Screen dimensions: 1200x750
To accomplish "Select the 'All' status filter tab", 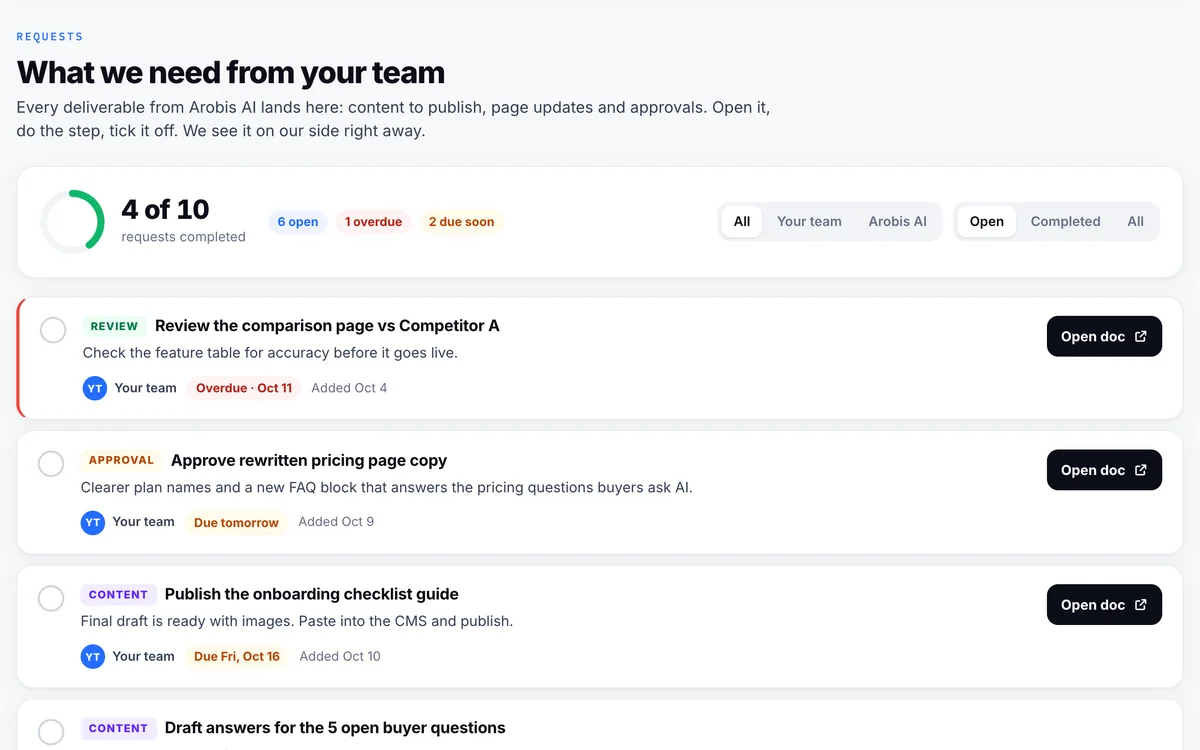I will click(x=1136, y=222).
